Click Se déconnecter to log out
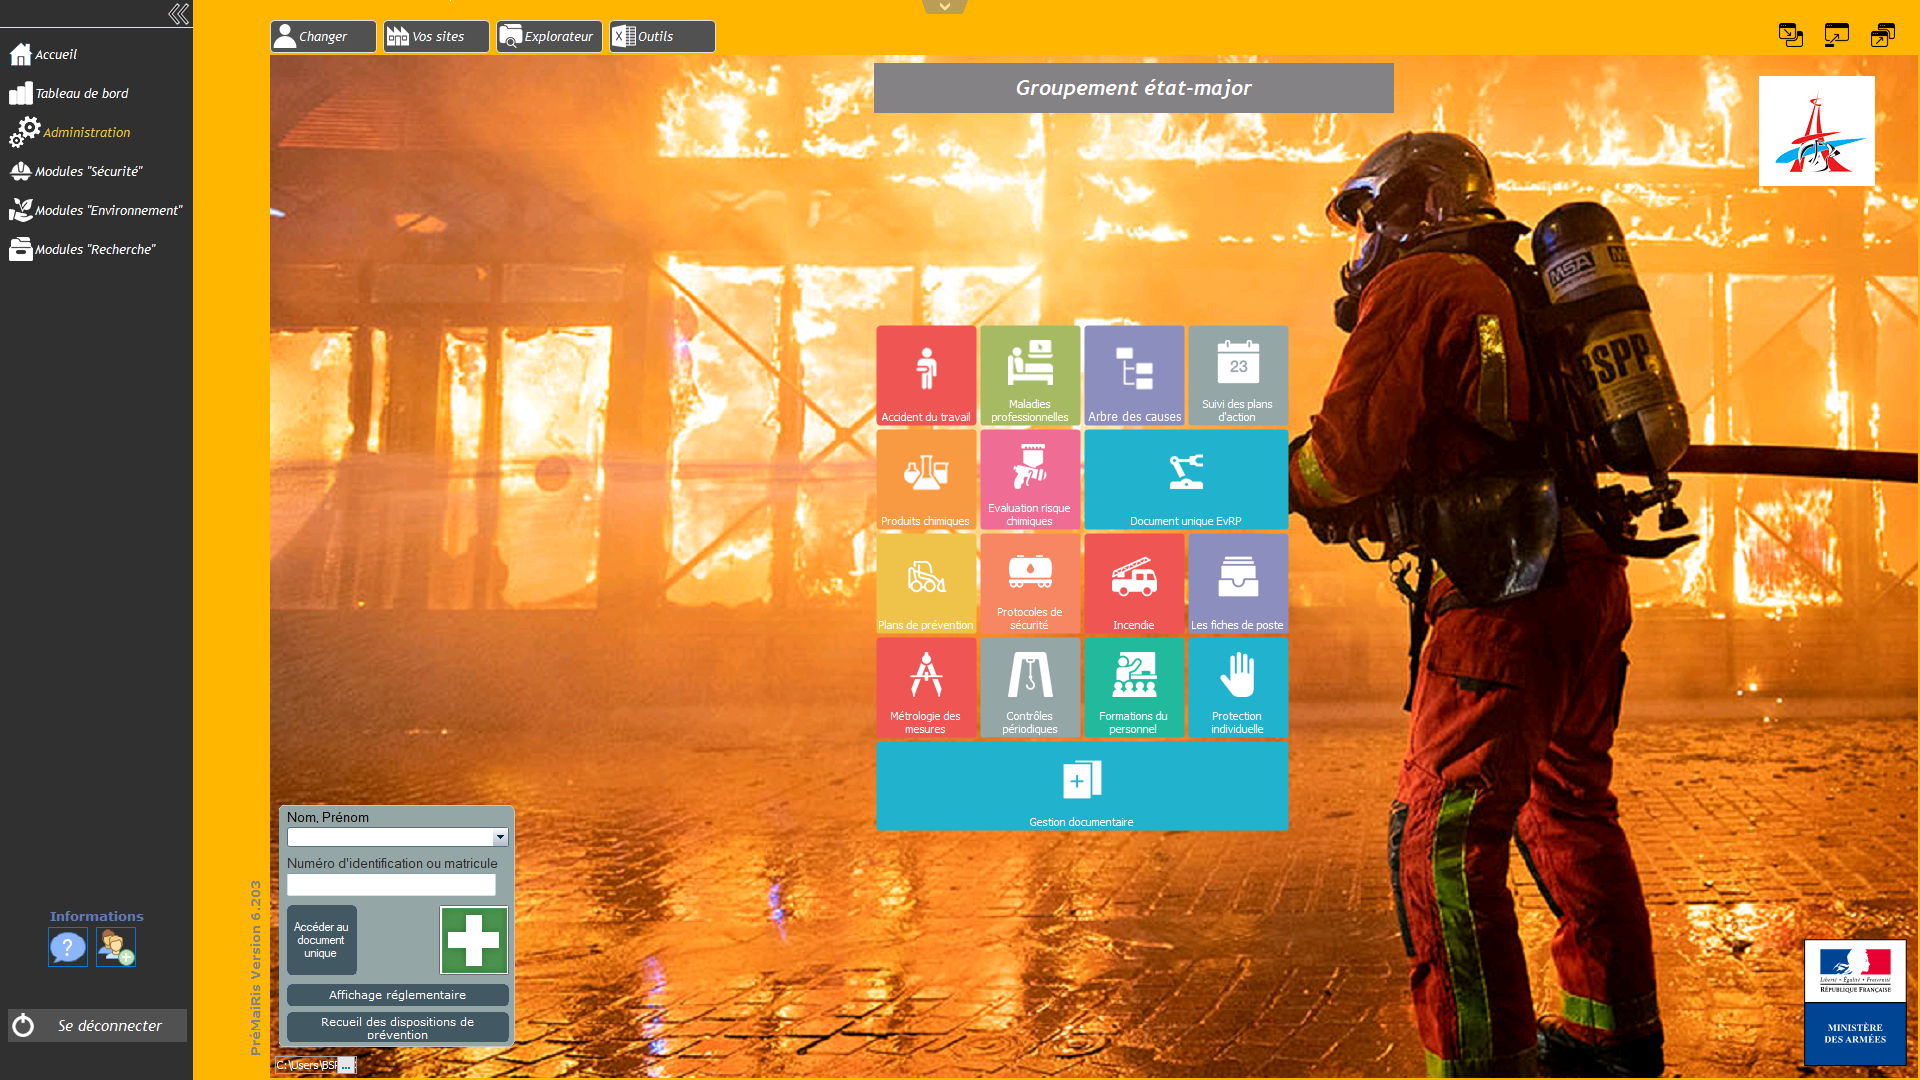 pyautogui.click(x=97, y=1025)
